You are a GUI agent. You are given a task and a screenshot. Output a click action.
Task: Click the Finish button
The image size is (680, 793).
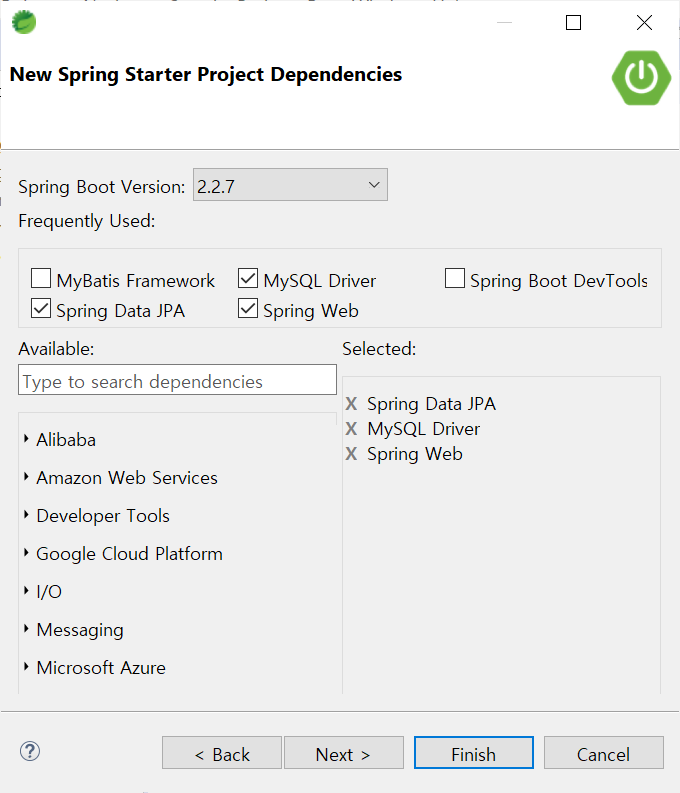click(x=474, y=753)
